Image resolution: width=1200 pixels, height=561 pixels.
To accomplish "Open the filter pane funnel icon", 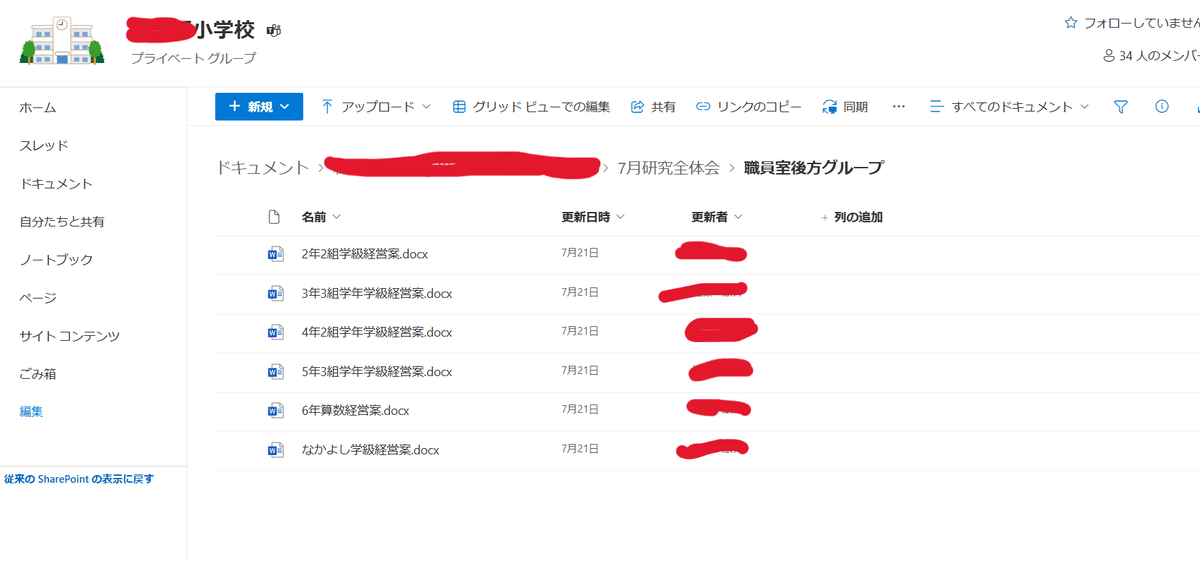I will tap(1121, 106).
